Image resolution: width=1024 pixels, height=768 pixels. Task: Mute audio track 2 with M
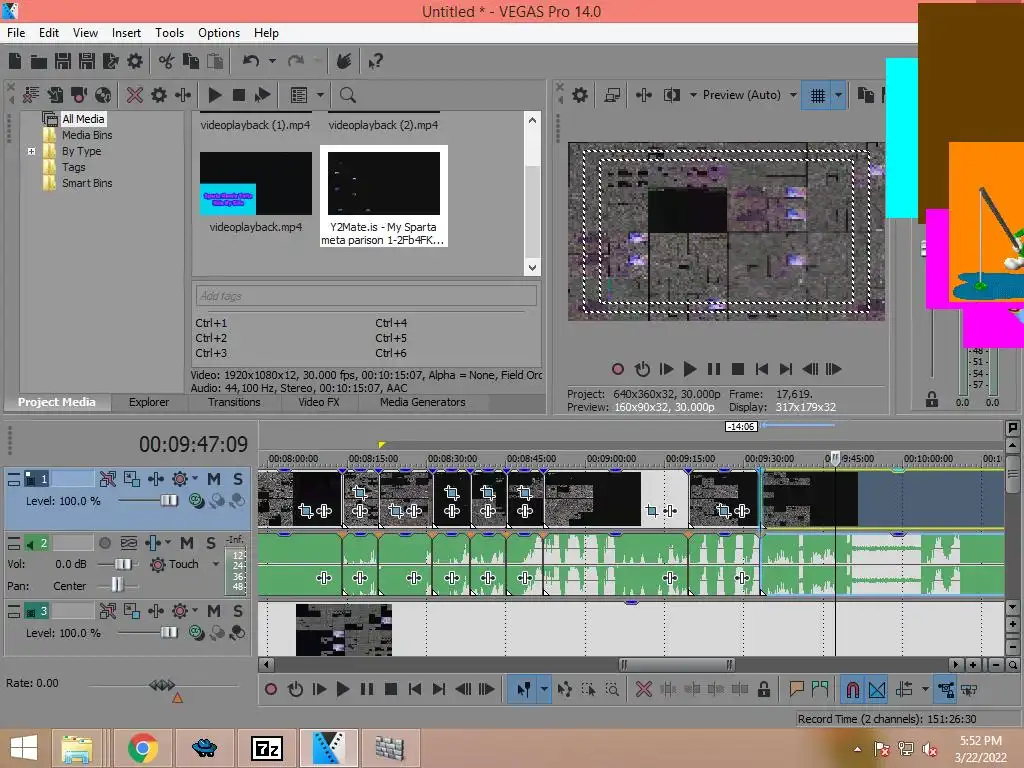tap(187, 543)
